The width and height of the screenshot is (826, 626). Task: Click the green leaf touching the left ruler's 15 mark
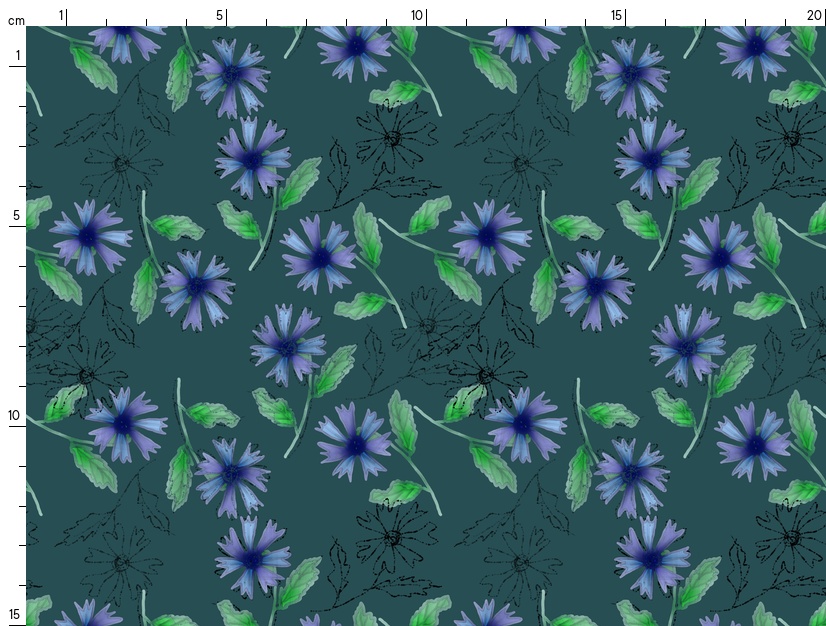point(38,609)
